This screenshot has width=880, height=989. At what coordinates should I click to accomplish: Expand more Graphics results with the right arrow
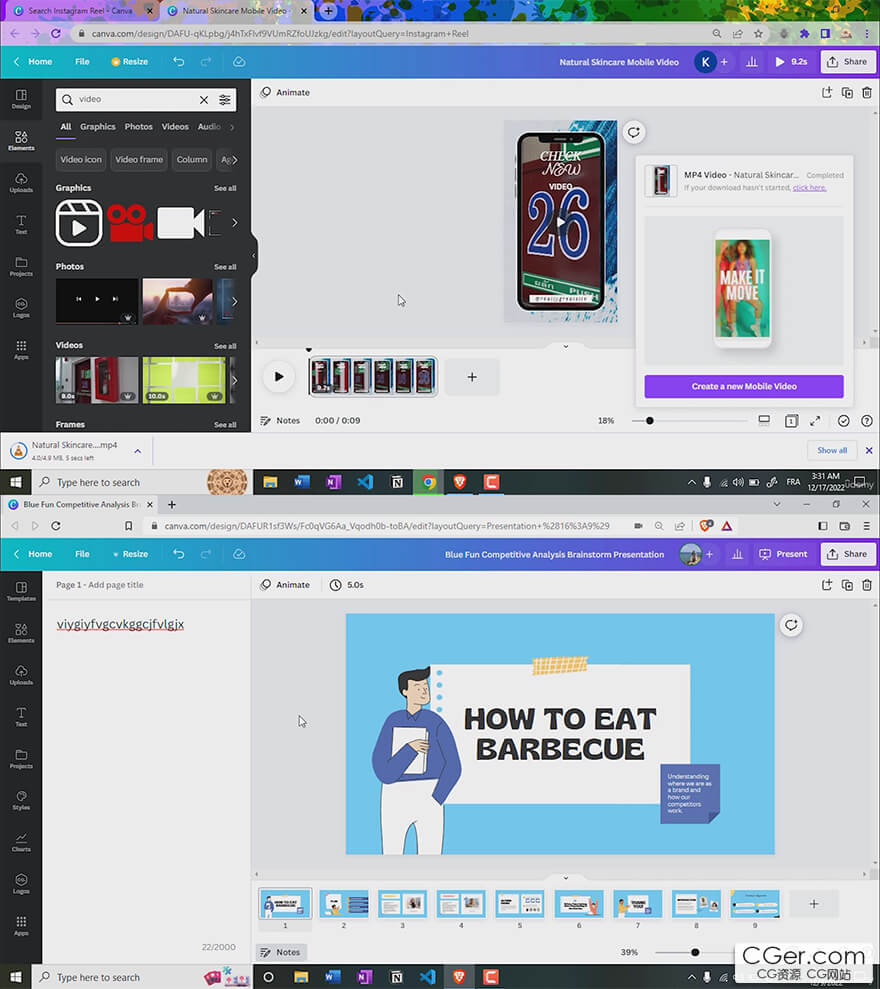click(235, 223)
